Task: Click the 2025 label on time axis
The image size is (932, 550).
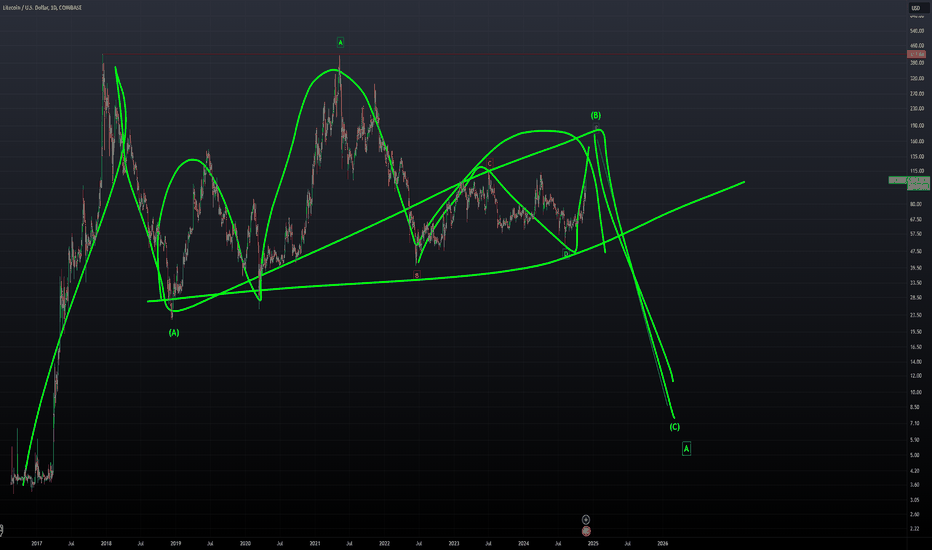Action: point(593,543)
